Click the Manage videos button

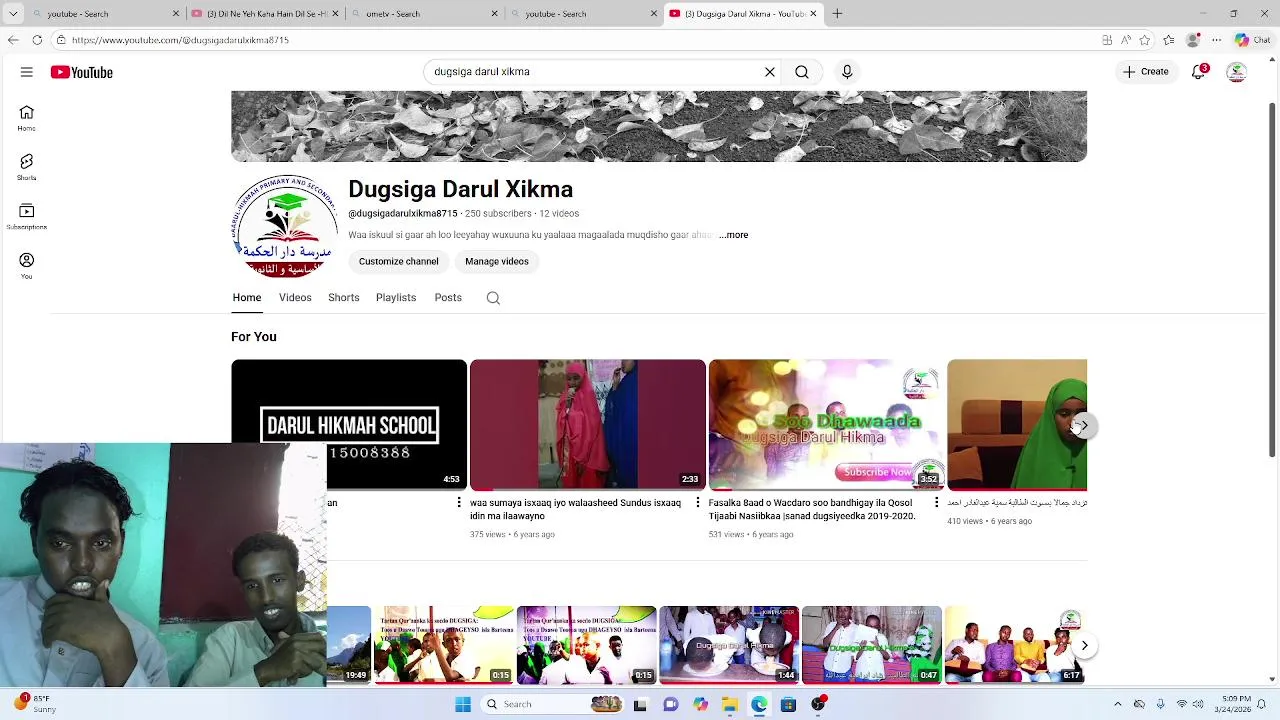click(x=497, y=262)
